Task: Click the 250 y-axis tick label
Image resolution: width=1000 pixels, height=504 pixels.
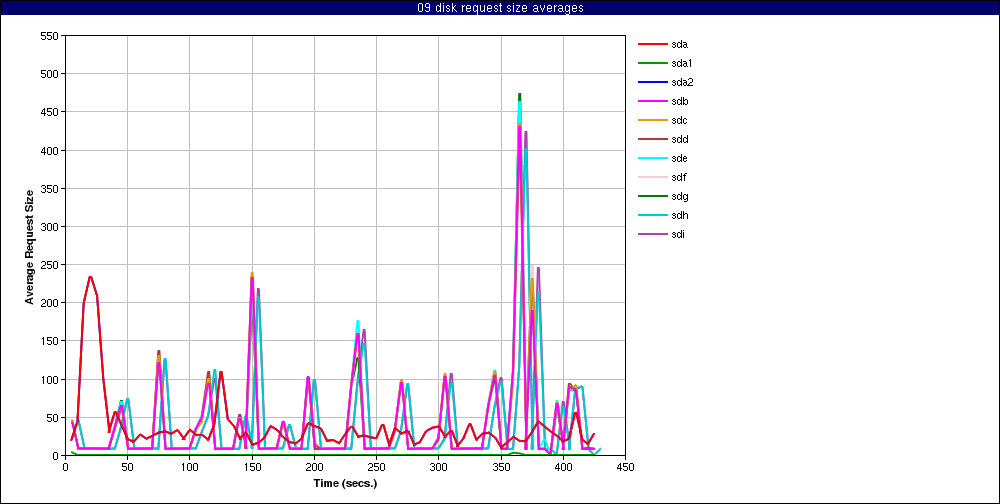Action: pos(50,265)
